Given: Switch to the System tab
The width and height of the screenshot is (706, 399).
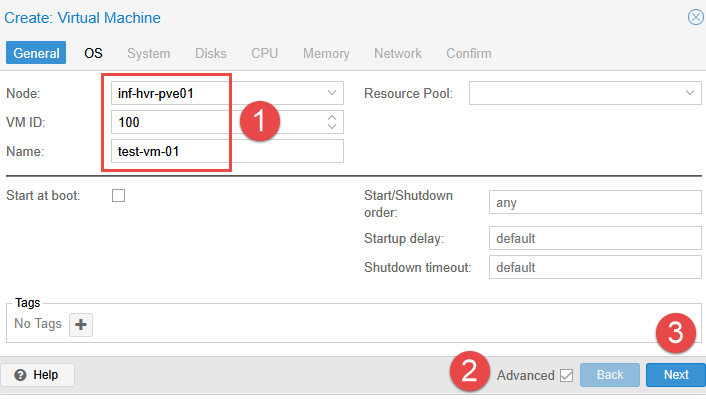Looking at the screenshot, I should click(149, 53).
